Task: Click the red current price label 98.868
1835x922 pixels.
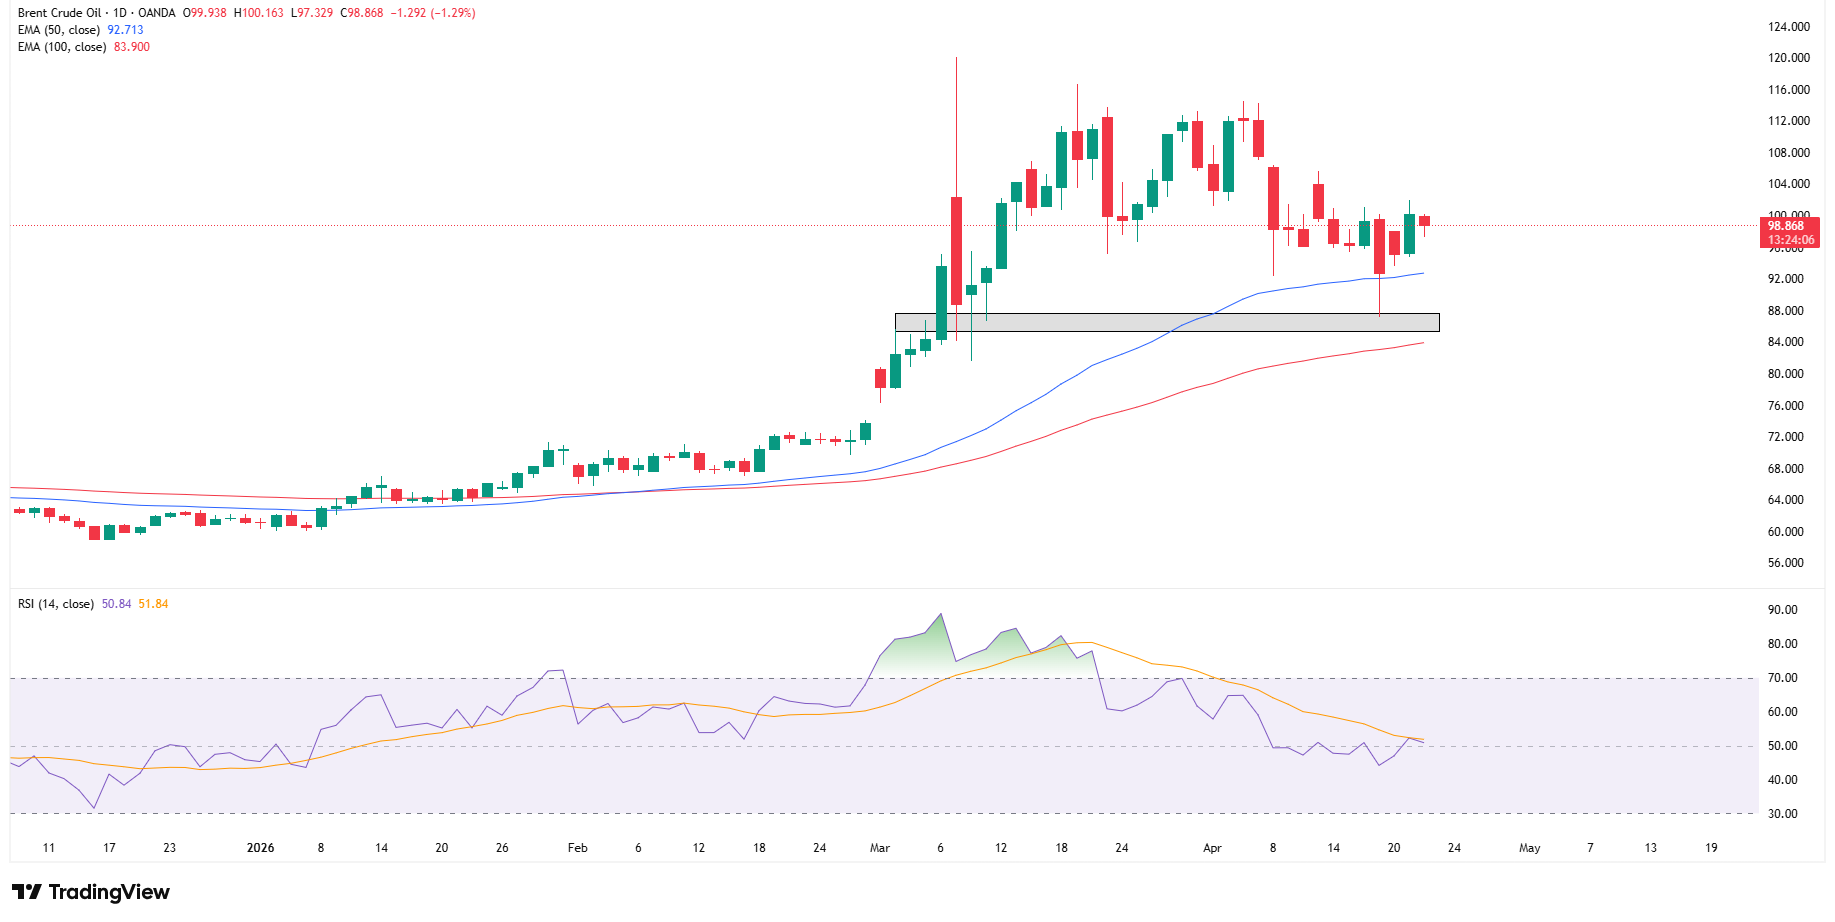Action: pos(1789,227)
